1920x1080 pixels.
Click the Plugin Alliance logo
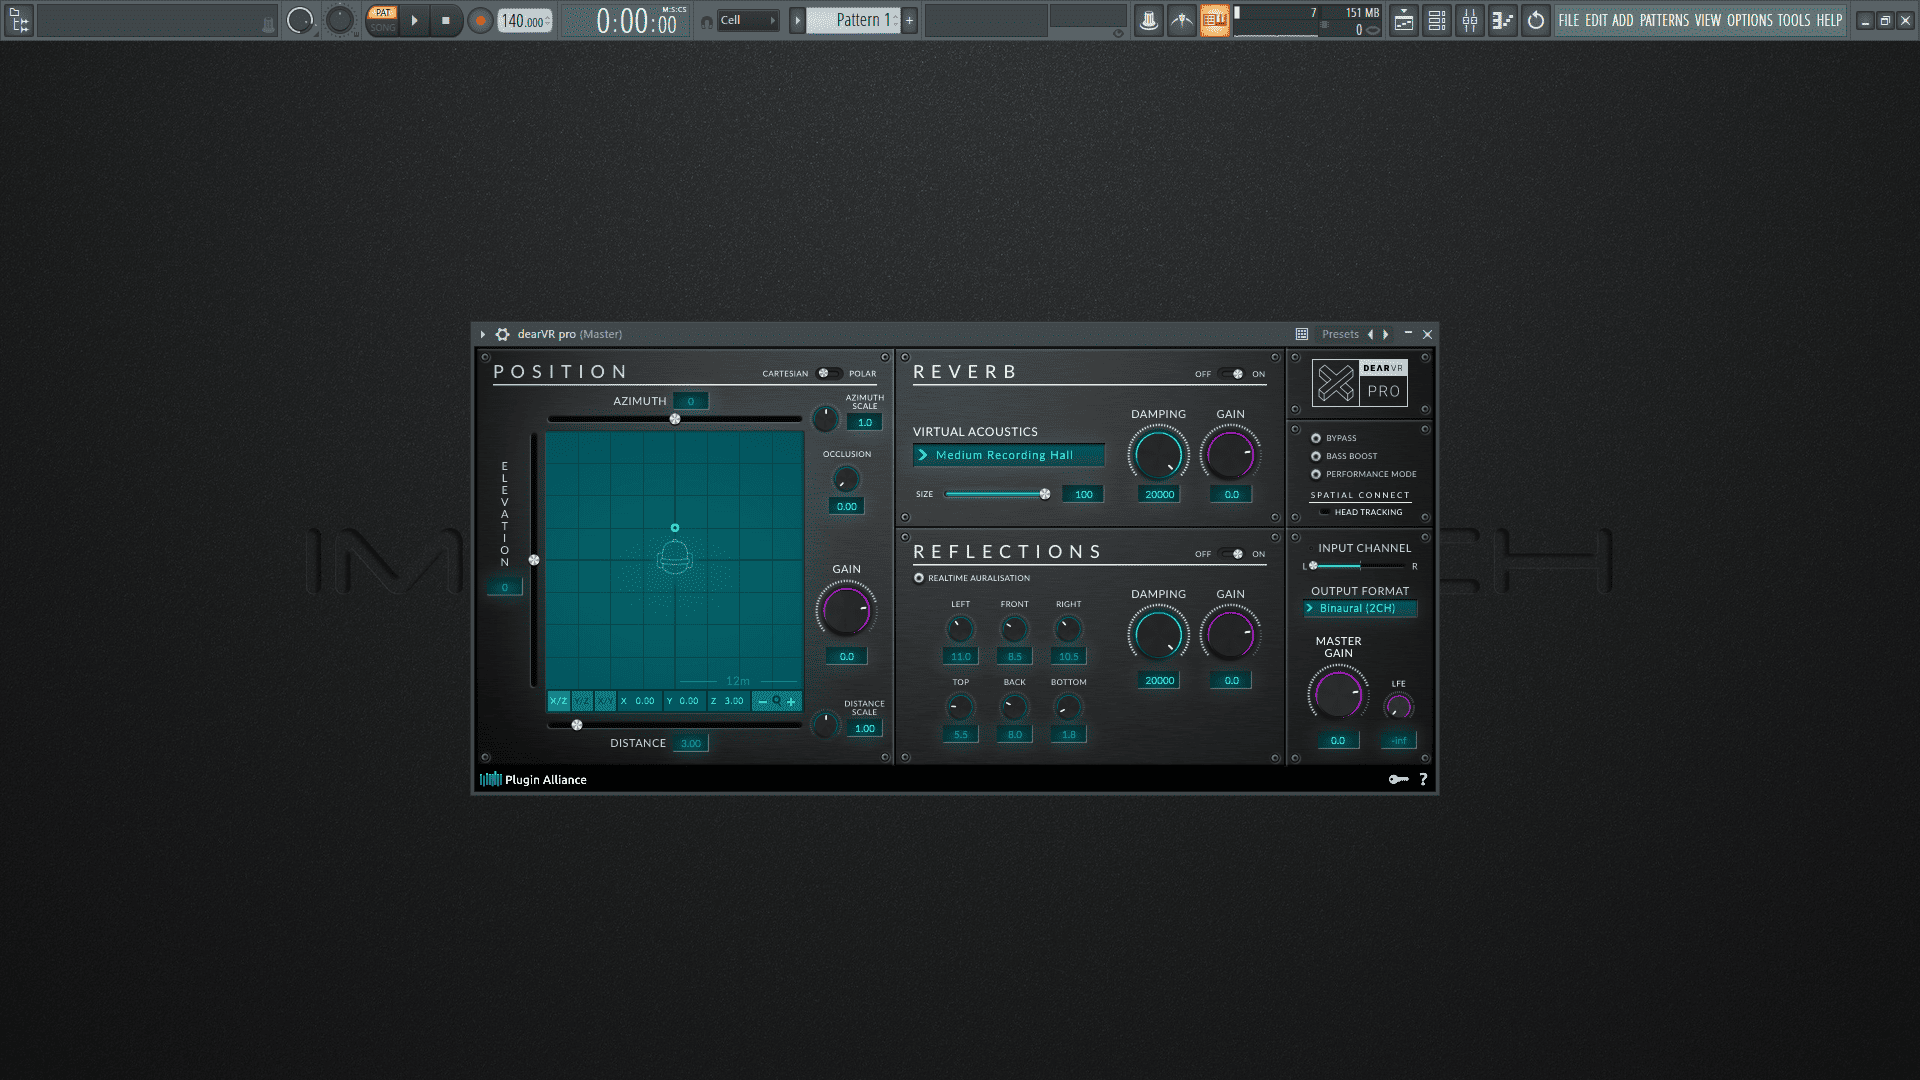tap(534, 779)
